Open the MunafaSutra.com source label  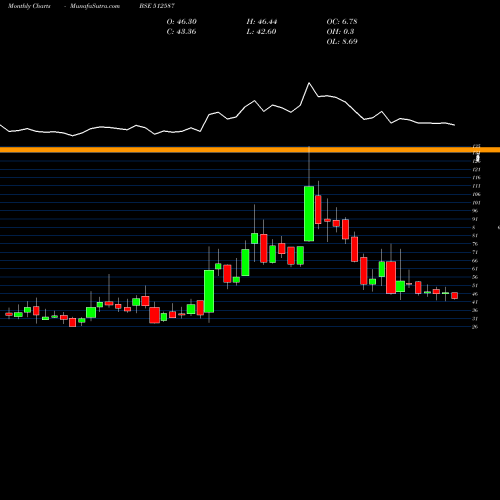point(95,6)
